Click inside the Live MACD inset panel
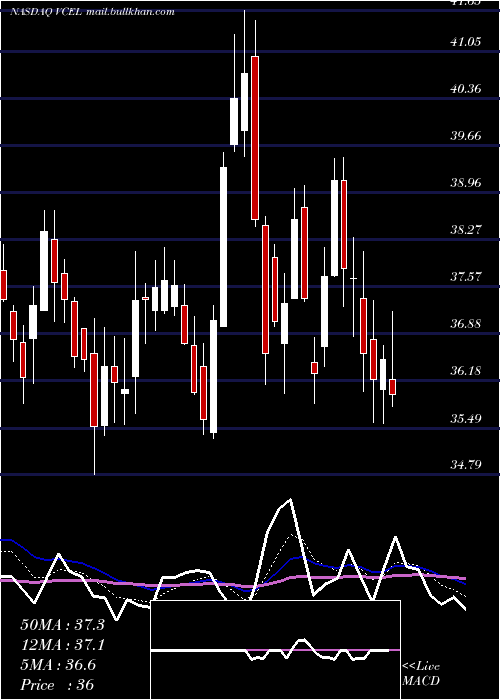Image resolution: width=500 pixels, height=700 pixels. tap(275, 650)
